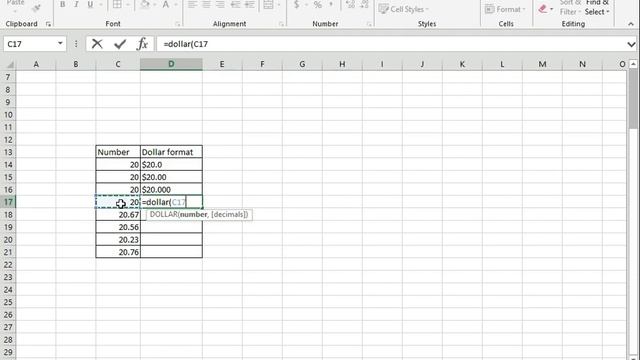The width and height of the screenshot is (640, 360).
Task: Select row 22 header
Action: (8, 265)
